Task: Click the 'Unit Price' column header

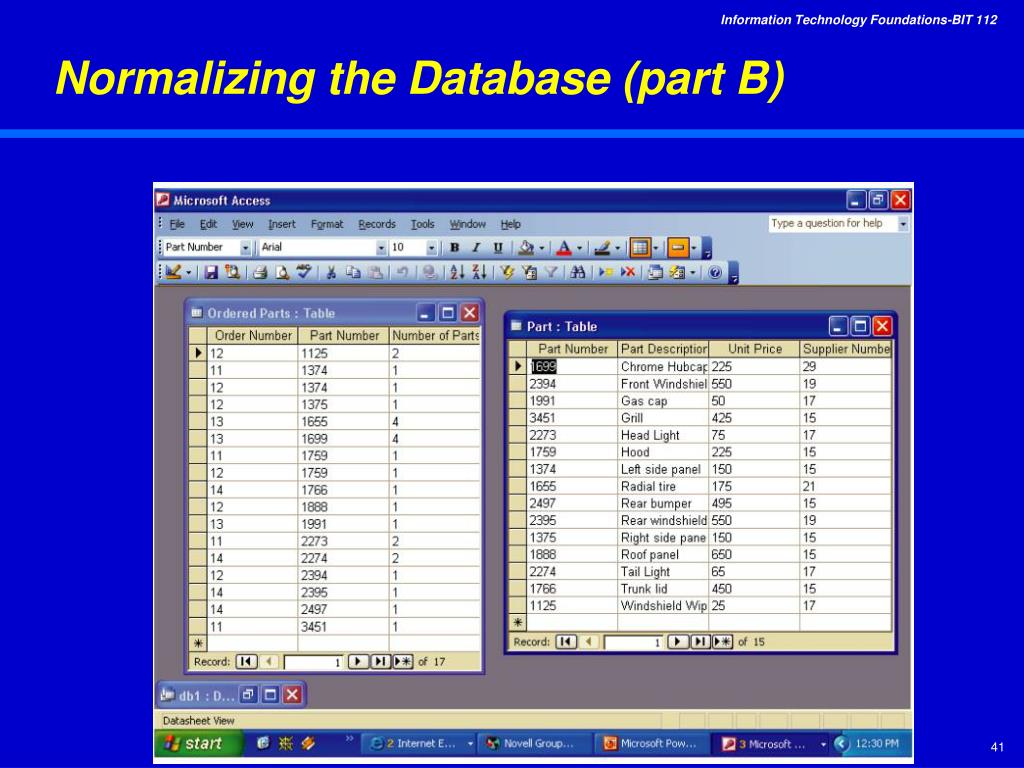Action: pos(754,349)
